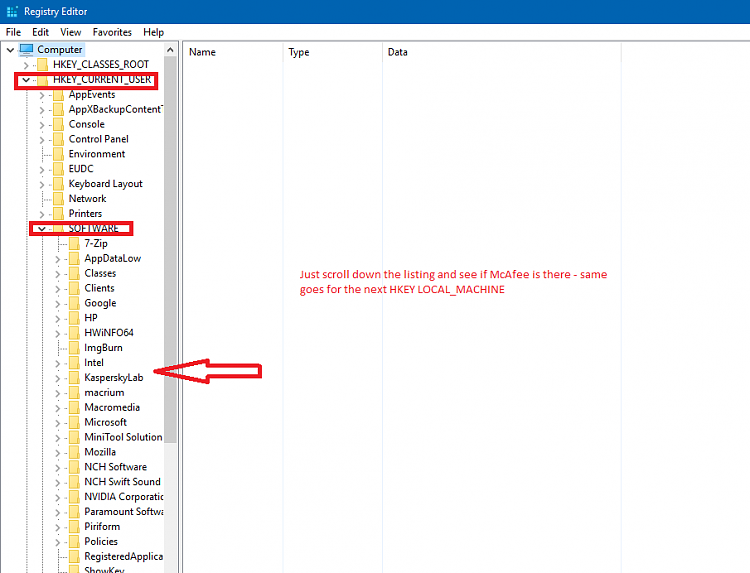750x573 pixels.
Task: Expand the Piriform key chevron
Action: point(57,527)
